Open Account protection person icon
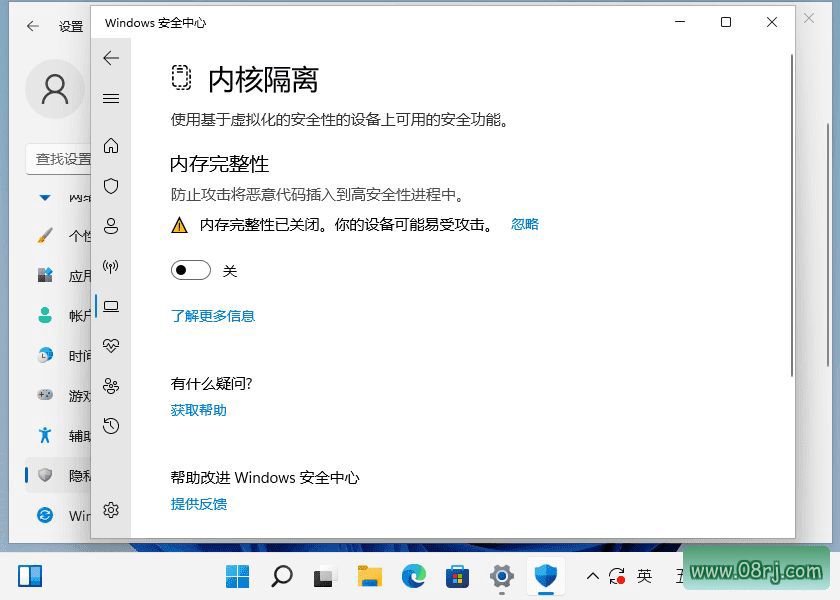Image resolution: width=840 pixels, height=600 pixels. [x=111, y=226]
